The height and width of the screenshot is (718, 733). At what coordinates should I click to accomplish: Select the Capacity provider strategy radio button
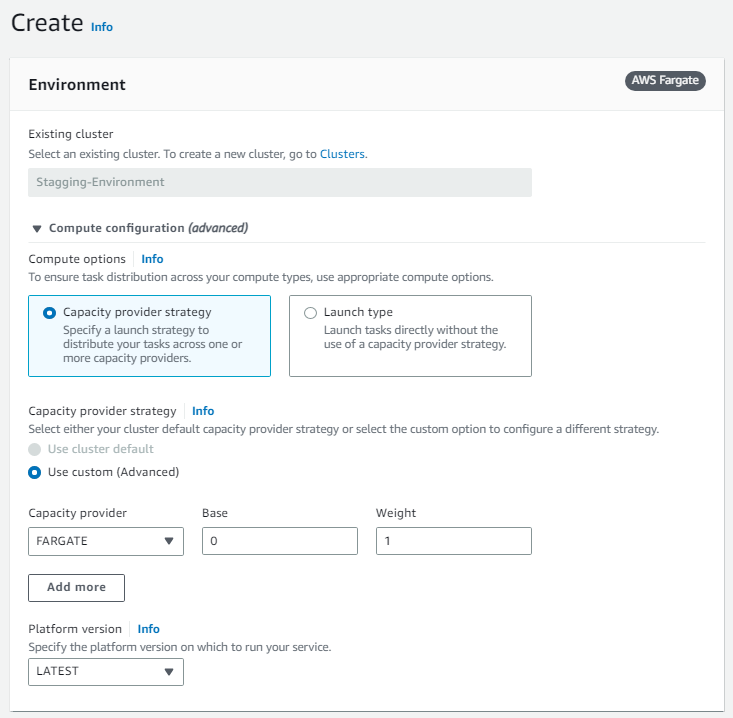click(50, 312)
